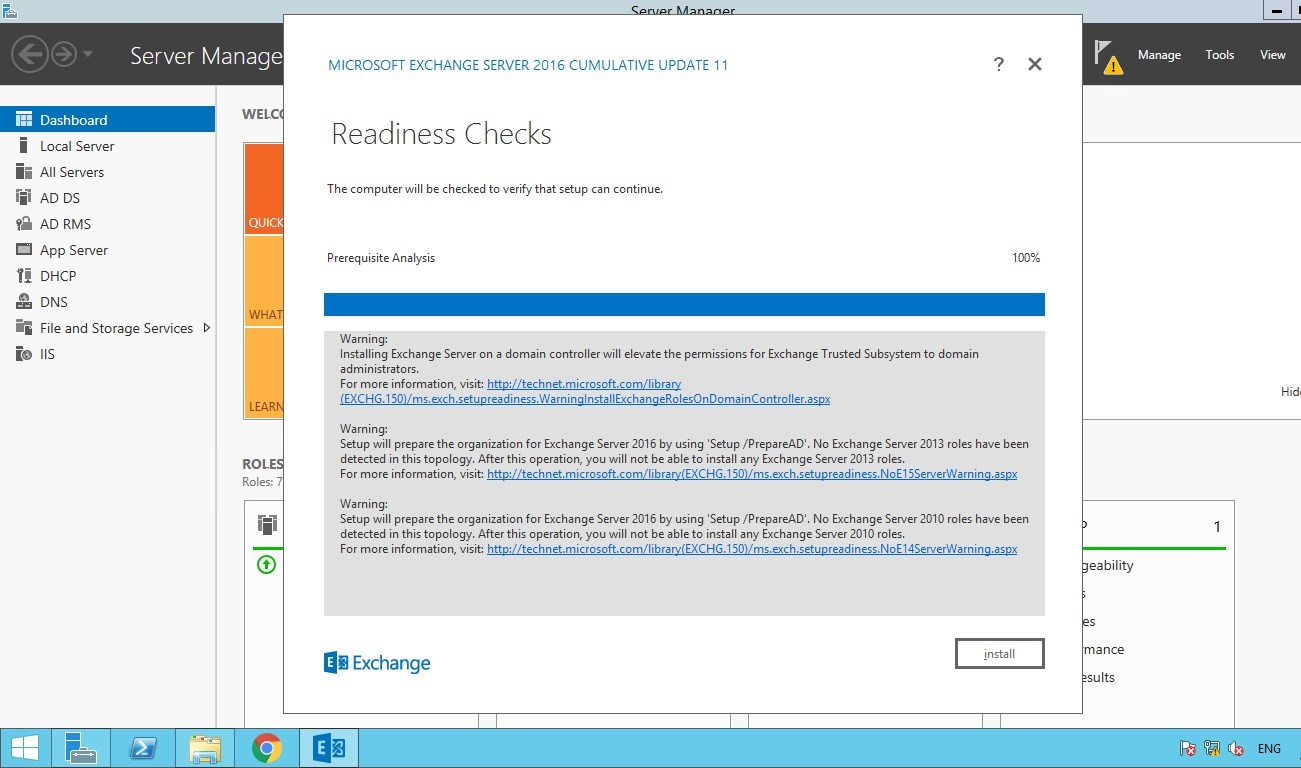Click the Windows Start button

pos(25,747)
